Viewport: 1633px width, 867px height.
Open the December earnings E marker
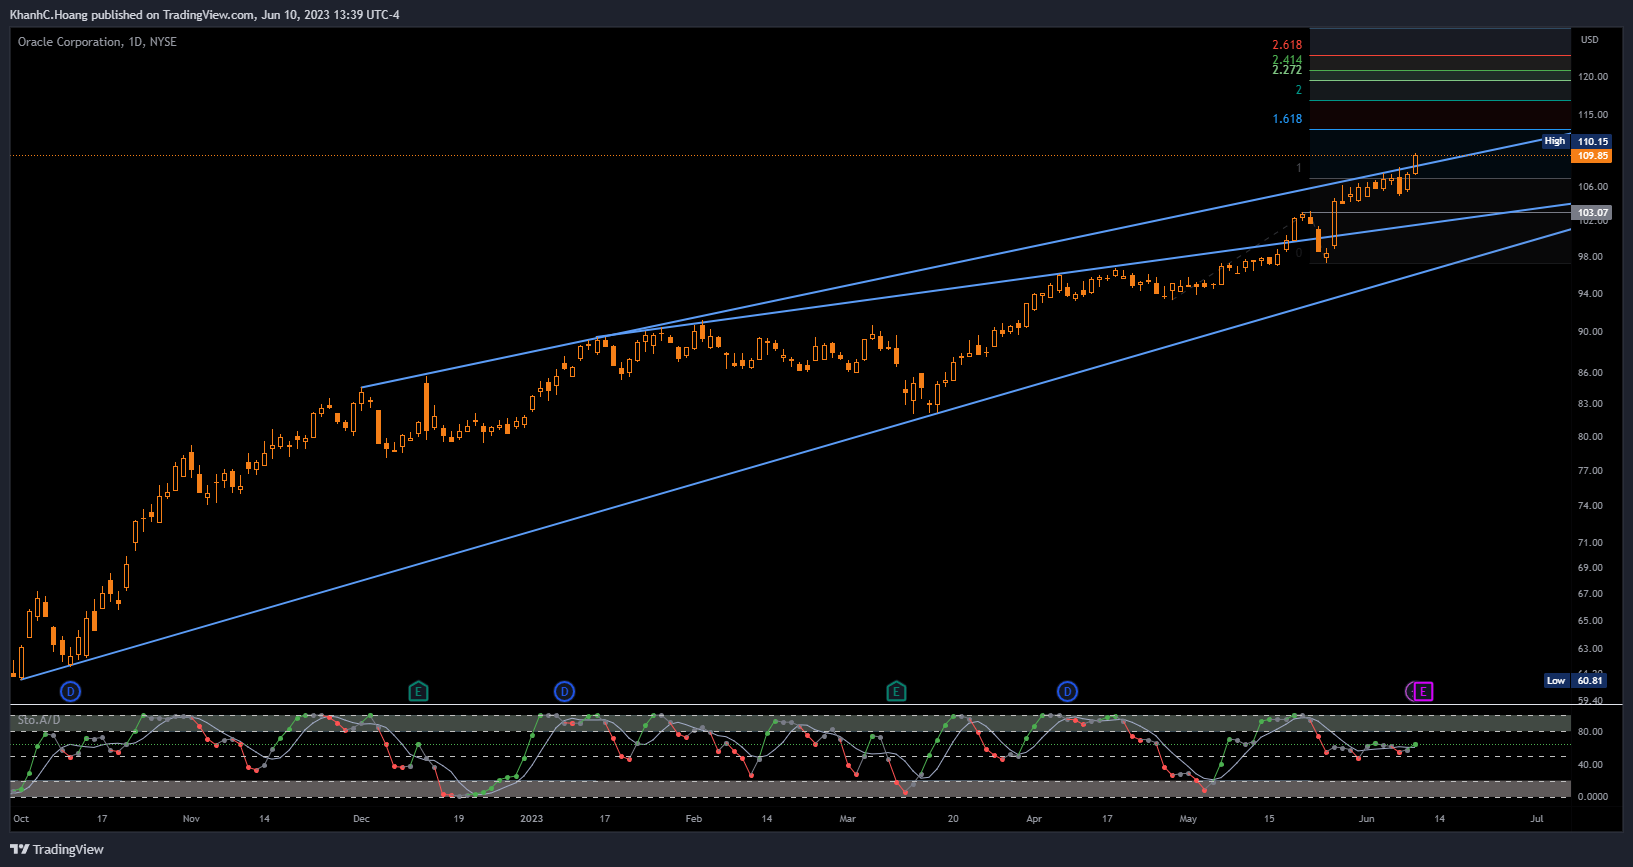pyautogui.click(x=418, y=691)
